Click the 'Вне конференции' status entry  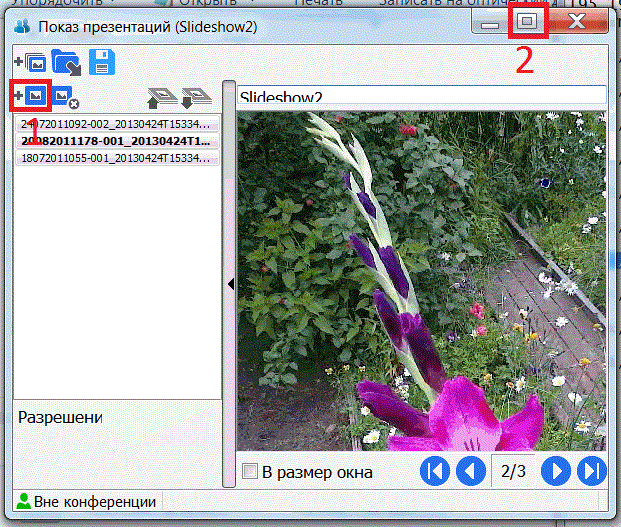click(87, 502)
